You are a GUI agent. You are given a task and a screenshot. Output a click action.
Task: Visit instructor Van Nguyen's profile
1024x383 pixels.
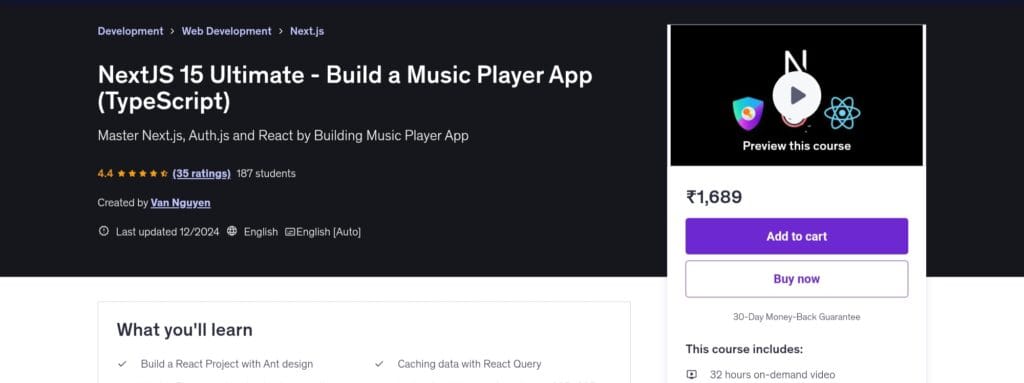(180, 203)
